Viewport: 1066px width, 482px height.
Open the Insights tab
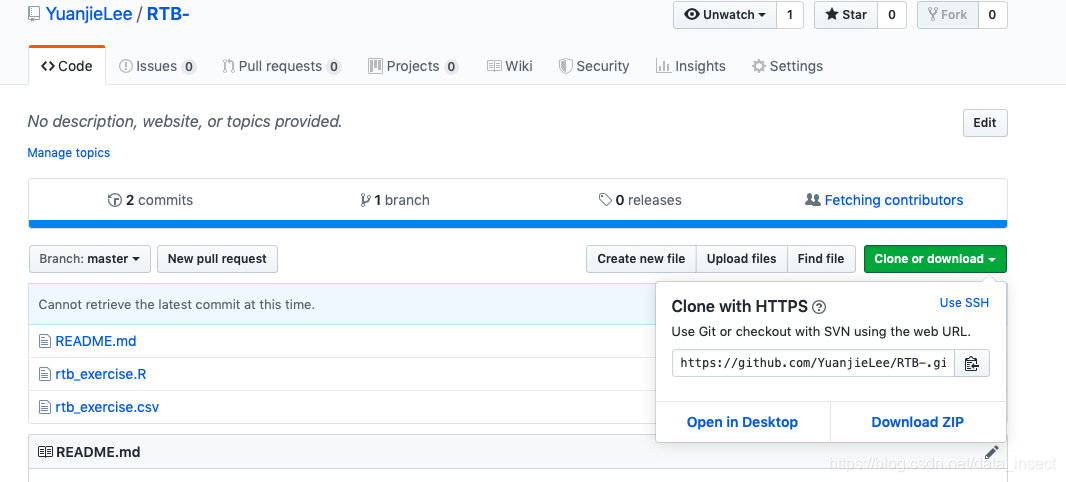tap(690, 66)
